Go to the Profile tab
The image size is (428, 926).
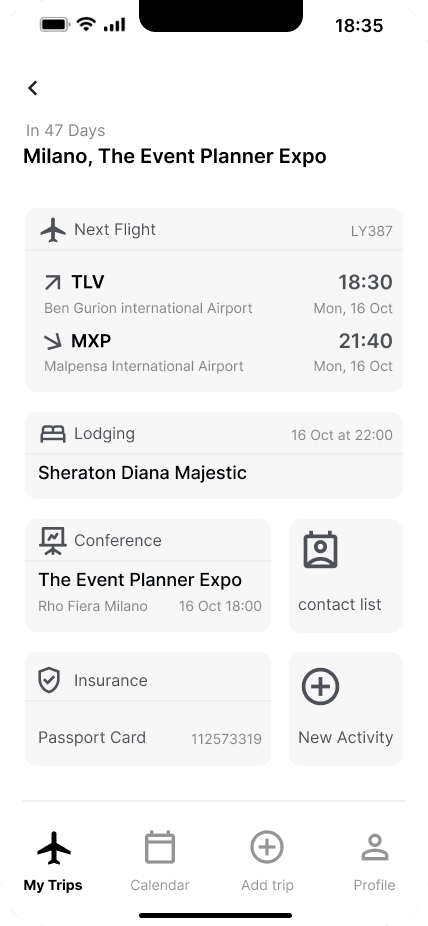(374, 862)
